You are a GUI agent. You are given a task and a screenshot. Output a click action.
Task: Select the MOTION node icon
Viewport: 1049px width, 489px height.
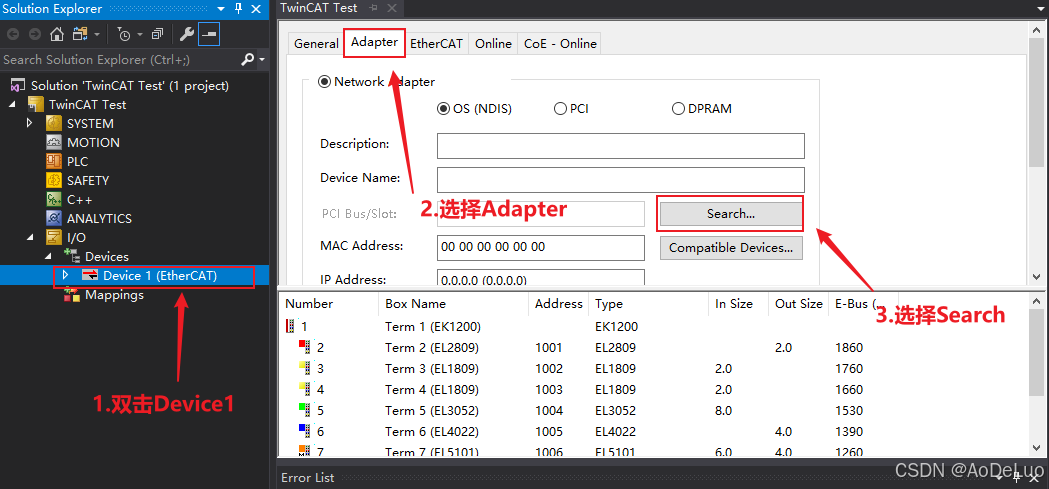pos(54,142)
